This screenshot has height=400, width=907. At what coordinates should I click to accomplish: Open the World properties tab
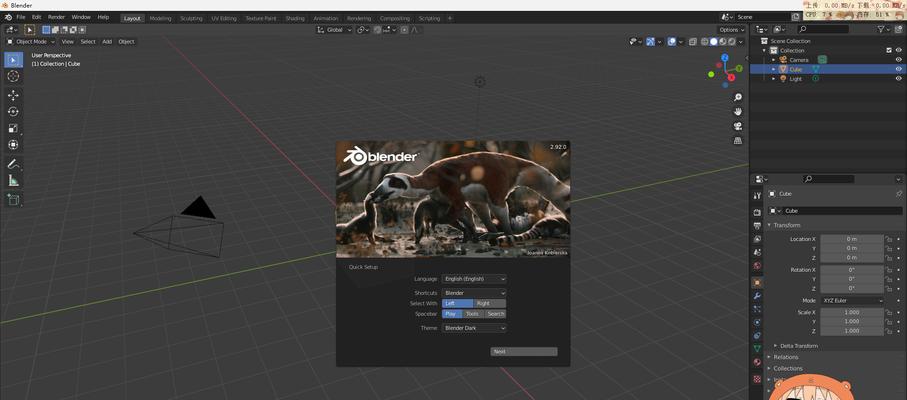coord(757,266)
